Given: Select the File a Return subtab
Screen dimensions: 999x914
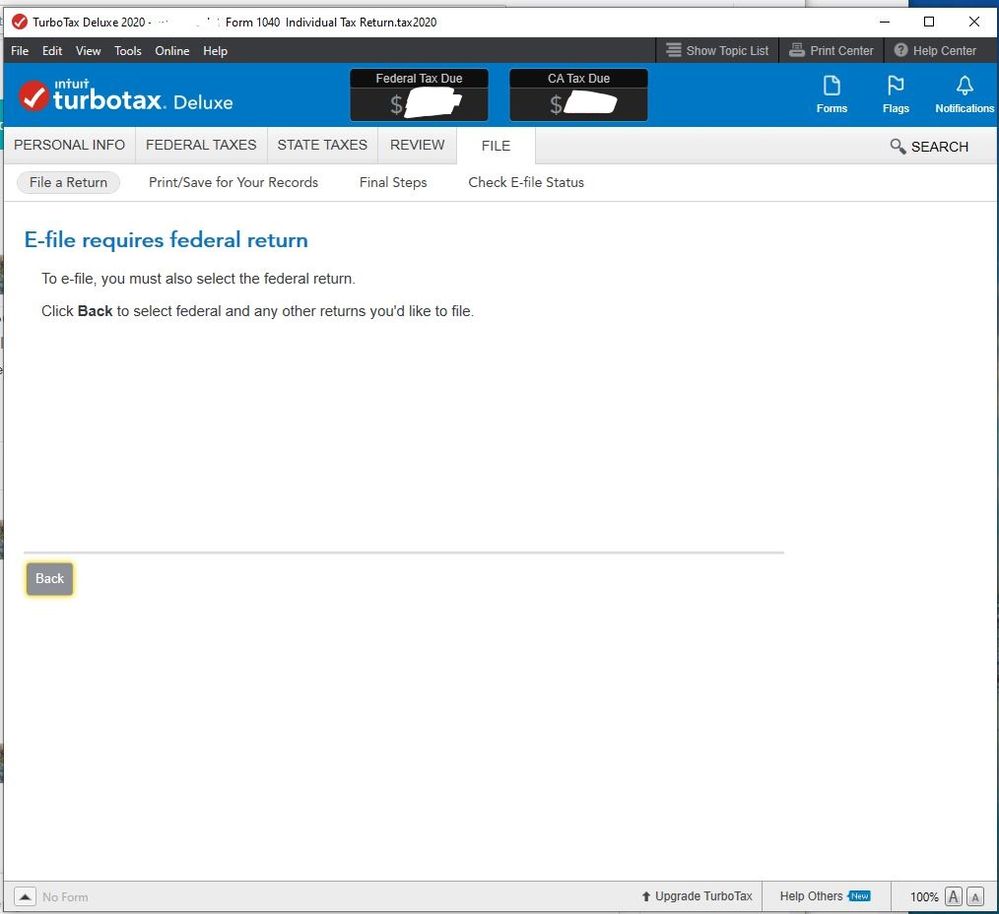Looking at the screenshot, I should 68,182.
